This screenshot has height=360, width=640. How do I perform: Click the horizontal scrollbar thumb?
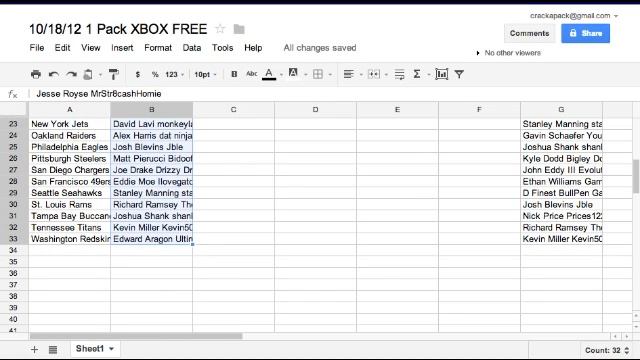point(136,336)
